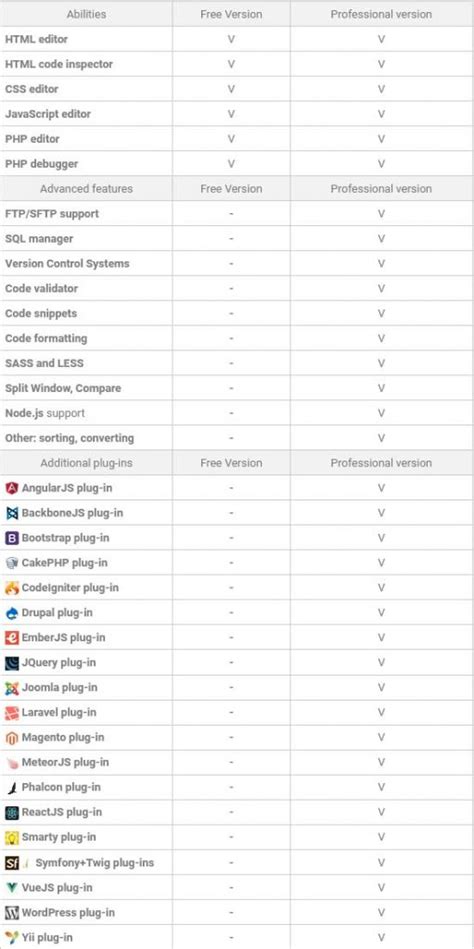The height and width of the screenshot is (949, 474).
Task: Select the Bootstrap plug-in icon
Action: tap(12, 537)
